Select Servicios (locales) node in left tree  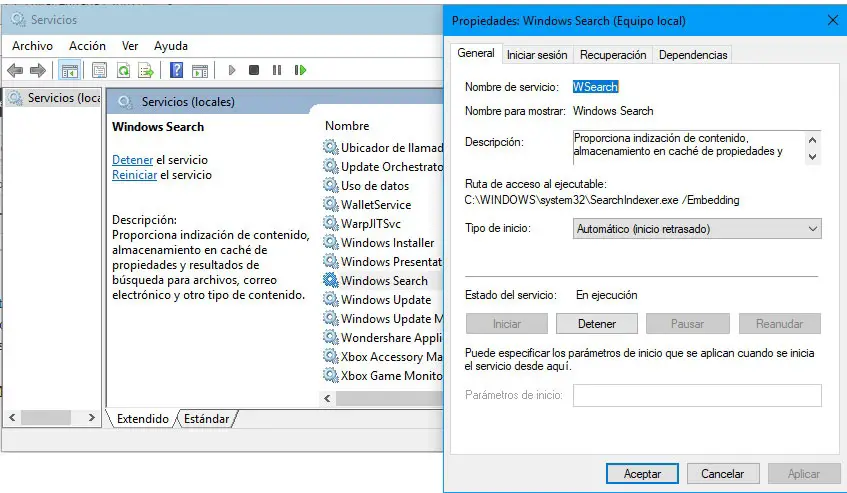pyautogui.click(x=54, y=98)
